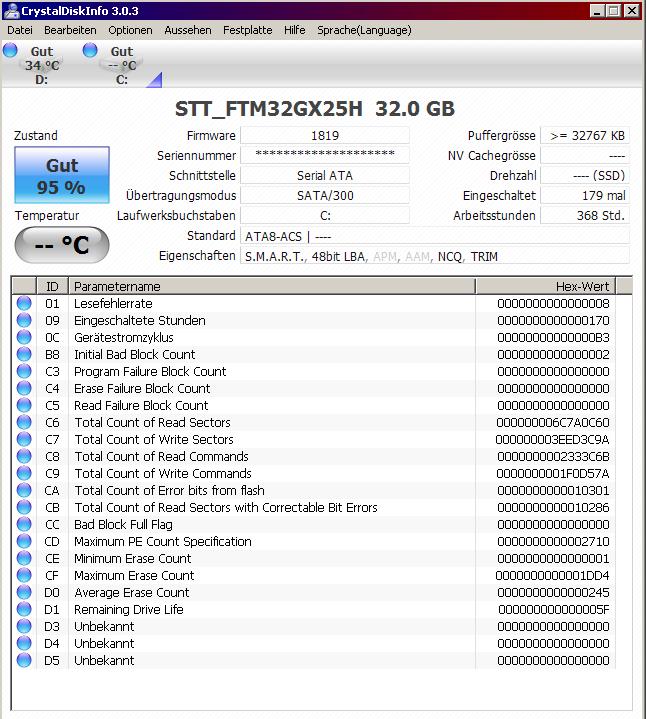Open the Optionen menu
Viewport: 646px width, 719px height.
pos(130,30)
